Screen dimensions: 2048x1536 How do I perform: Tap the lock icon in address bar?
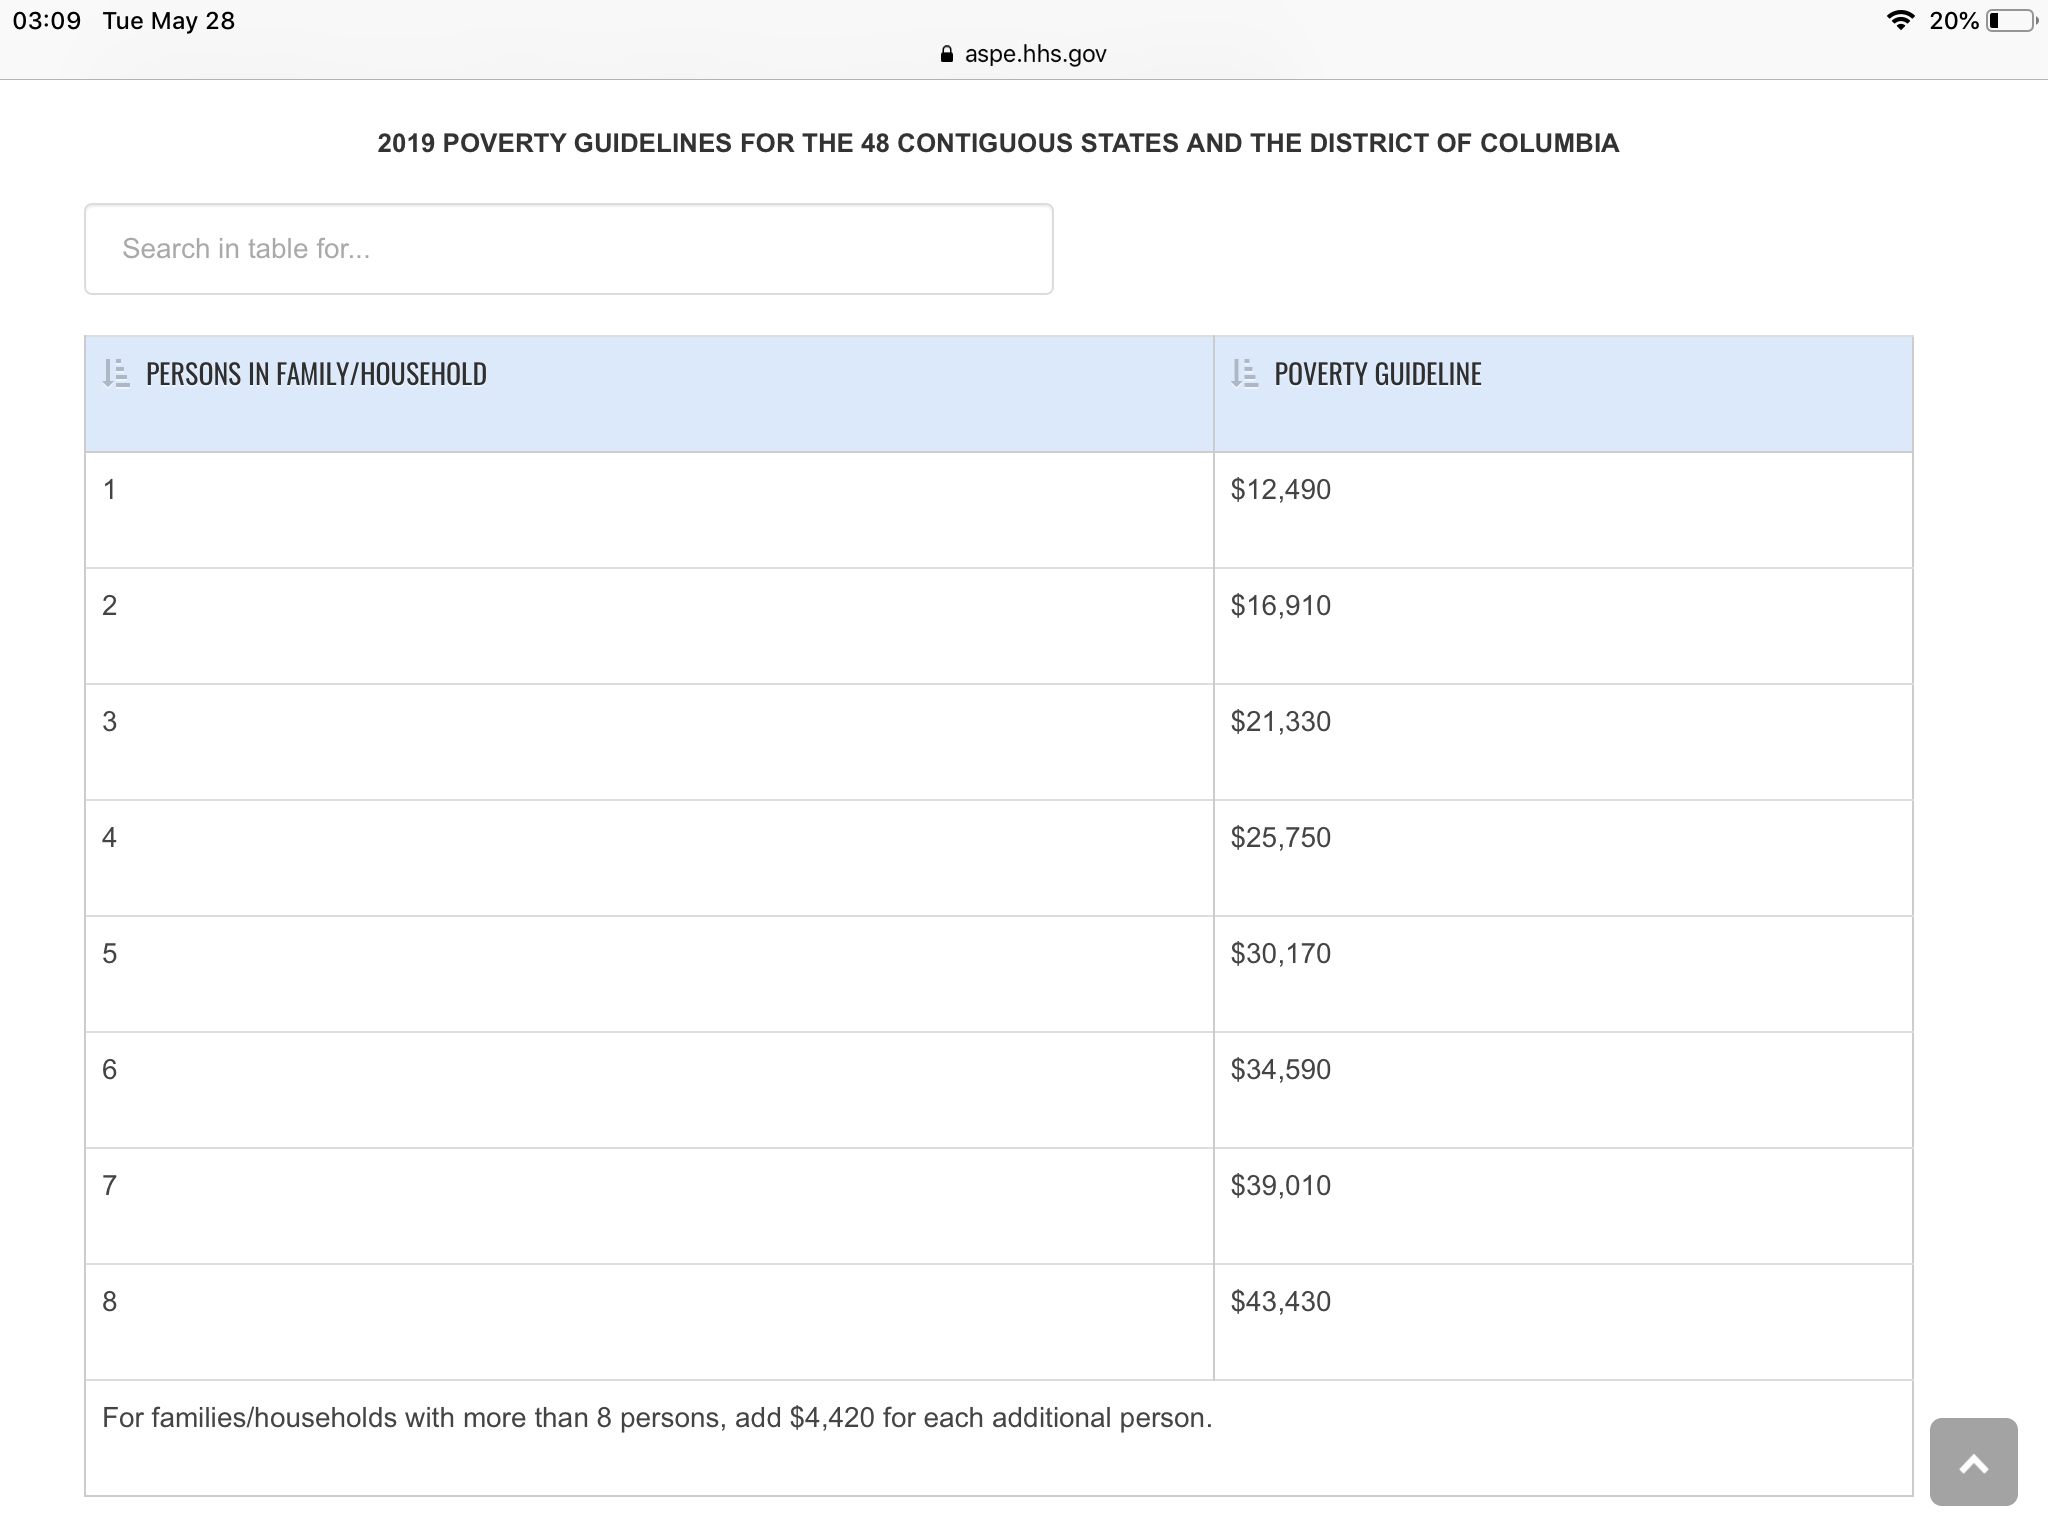(947, 54)
